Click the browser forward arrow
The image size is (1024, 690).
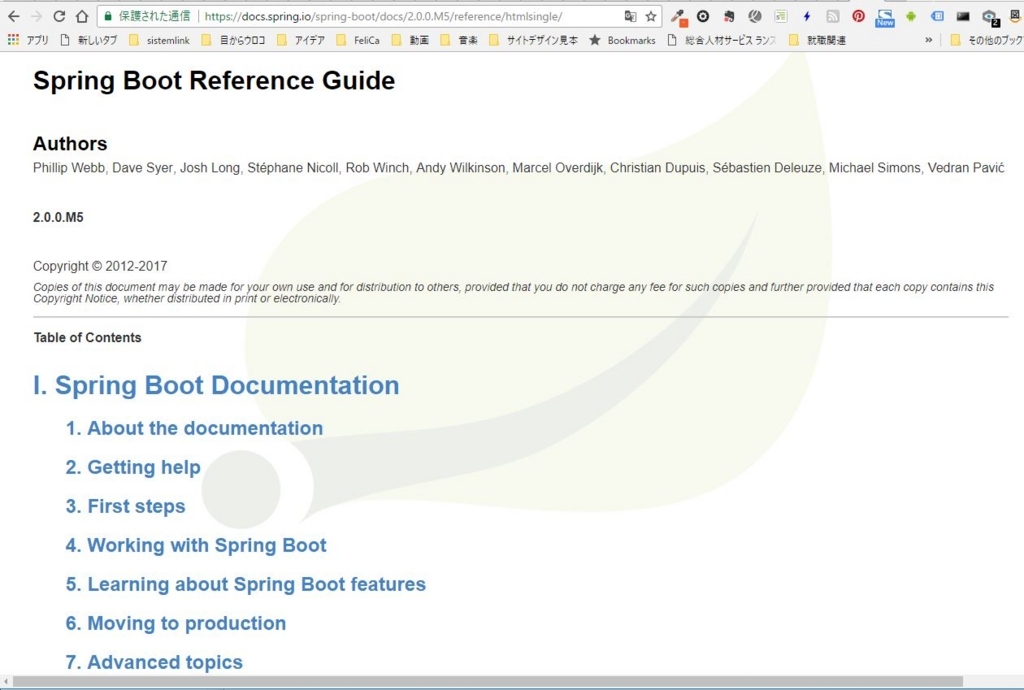[x=37, y=16]
